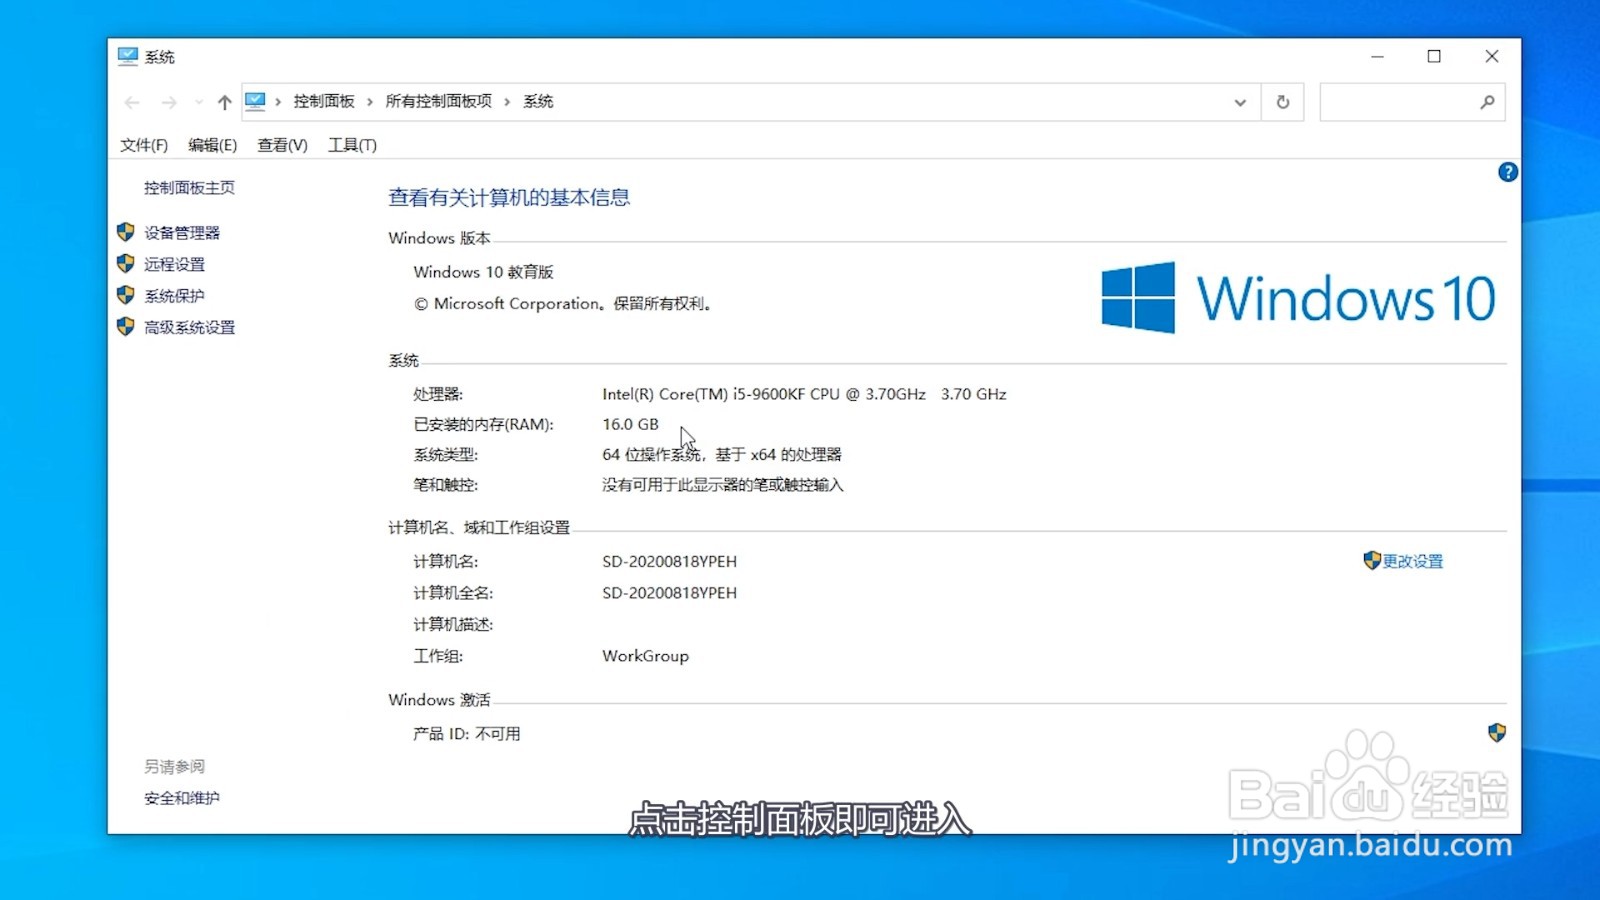Navigate to 所有控制面板项 breadcrumb

[439, 101]
